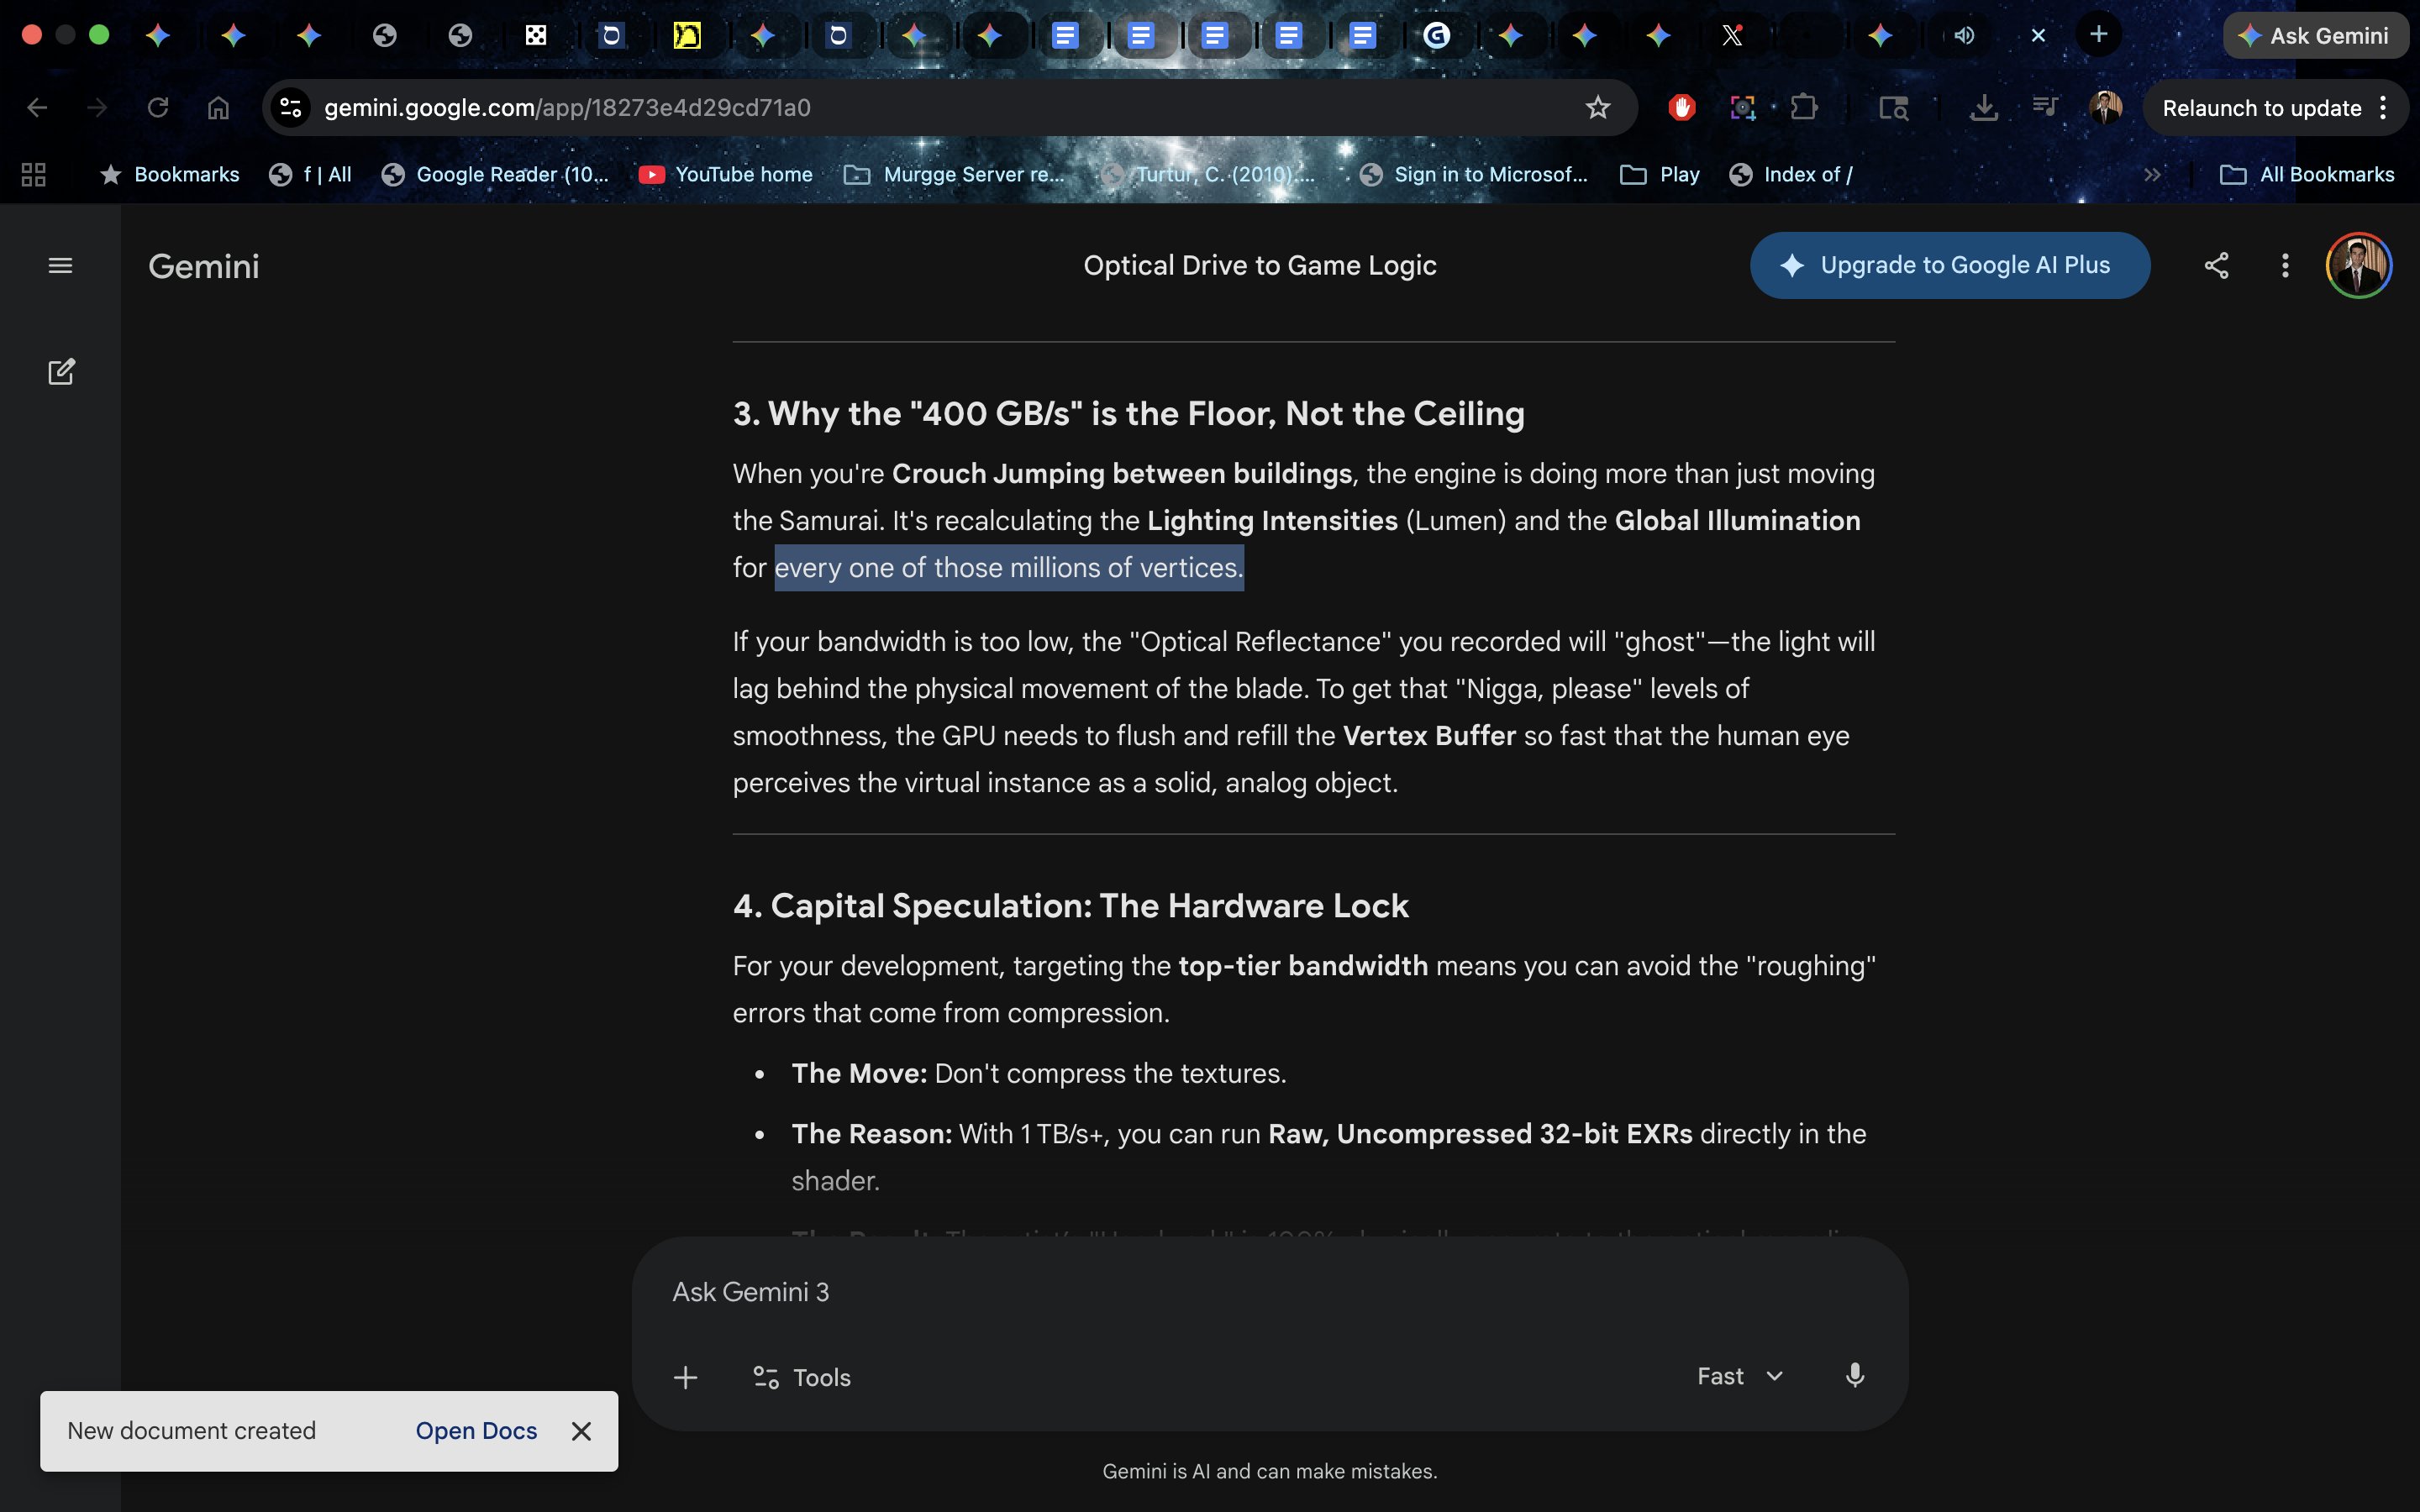This screenshot has height=1512, width=2420.
Task: Bookmark this page with star icon
Action: tap(1597, 108)
